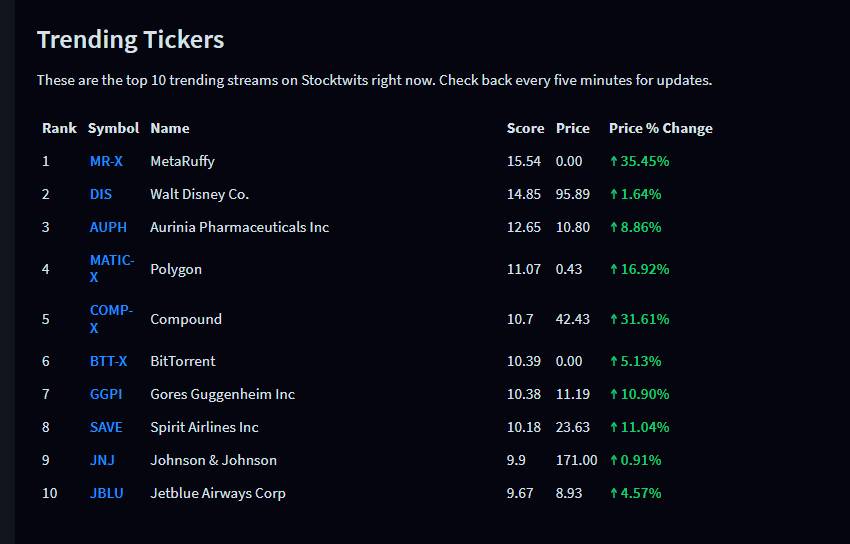
Task: Click the Score column header
Action: click(x=525, y=128)
